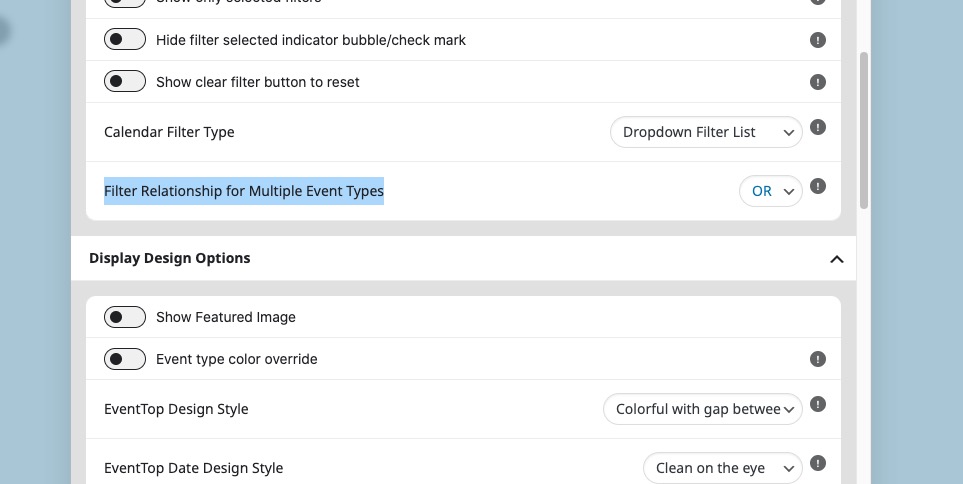Click info icon beside Show clear filter button
Viewport: 963px width, 484px height.
pos(817,82)
